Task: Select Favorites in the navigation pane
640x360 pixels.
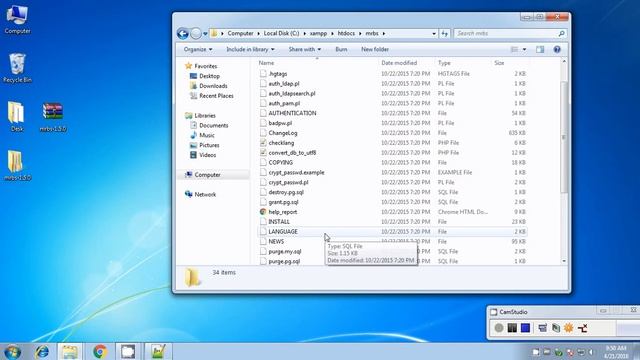Action: click(206, 66)
